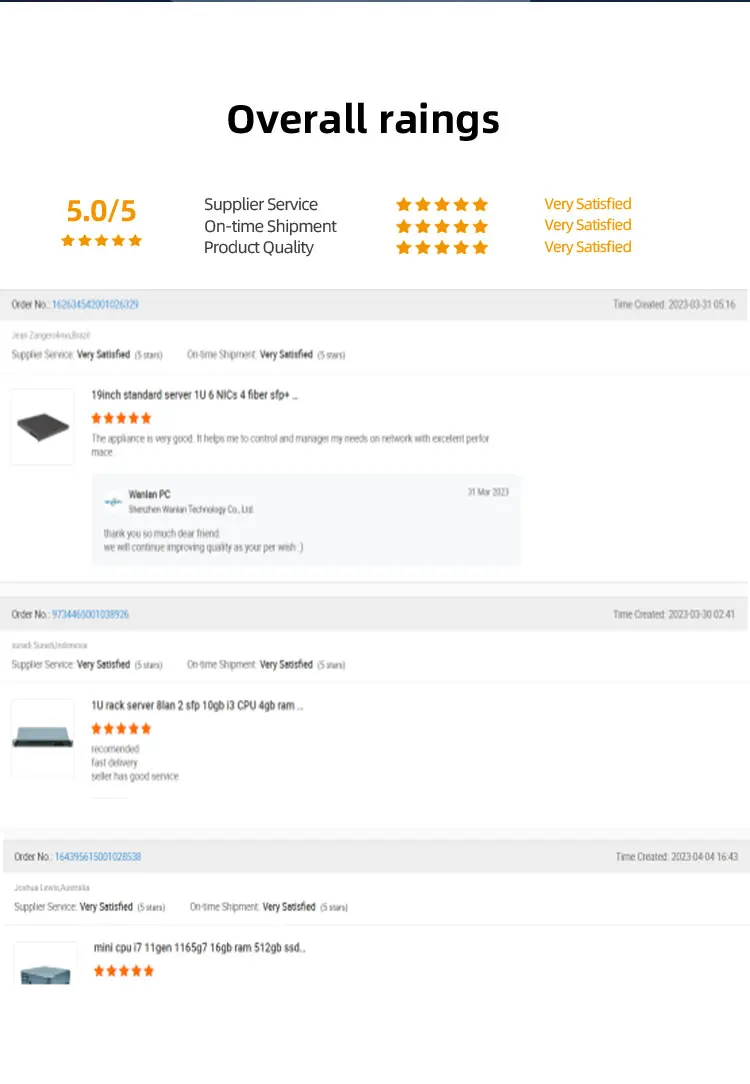
Task: Click the Supplier Service star rating row
Action: [x=441, y=205]
